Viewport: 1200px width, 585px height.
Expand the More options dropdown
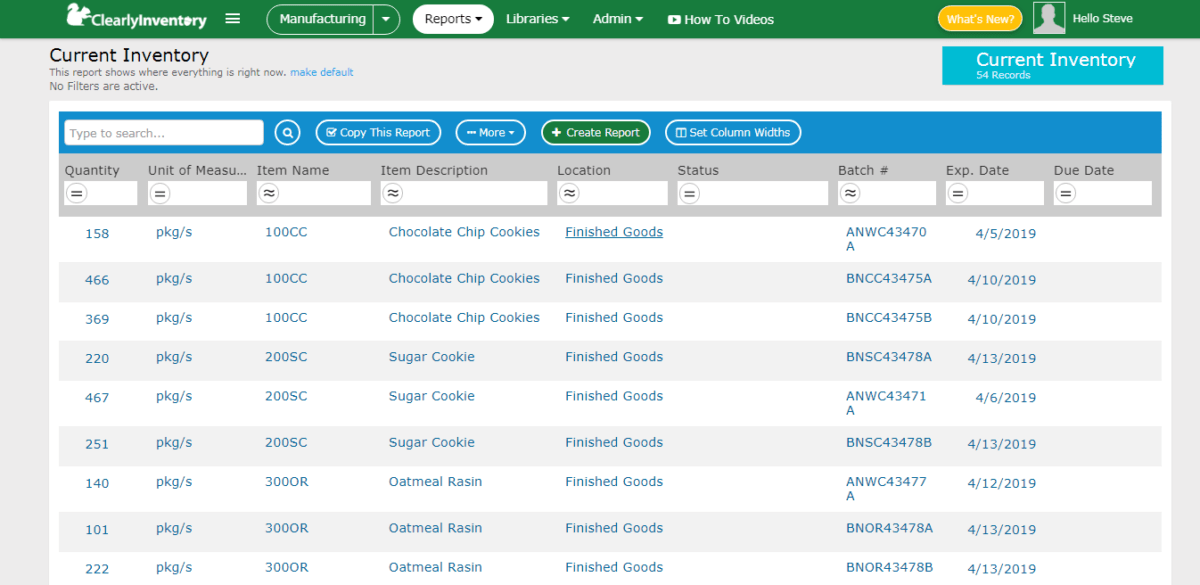click(x=490, y=133)
